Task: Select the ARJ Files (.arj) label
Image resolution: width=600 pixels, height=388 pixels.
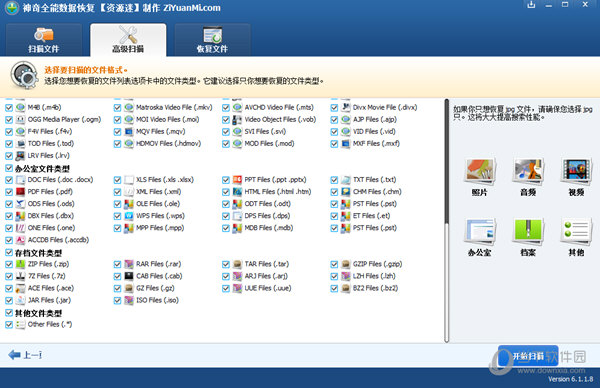Action: pyautogui.click(x=266, y=276)
